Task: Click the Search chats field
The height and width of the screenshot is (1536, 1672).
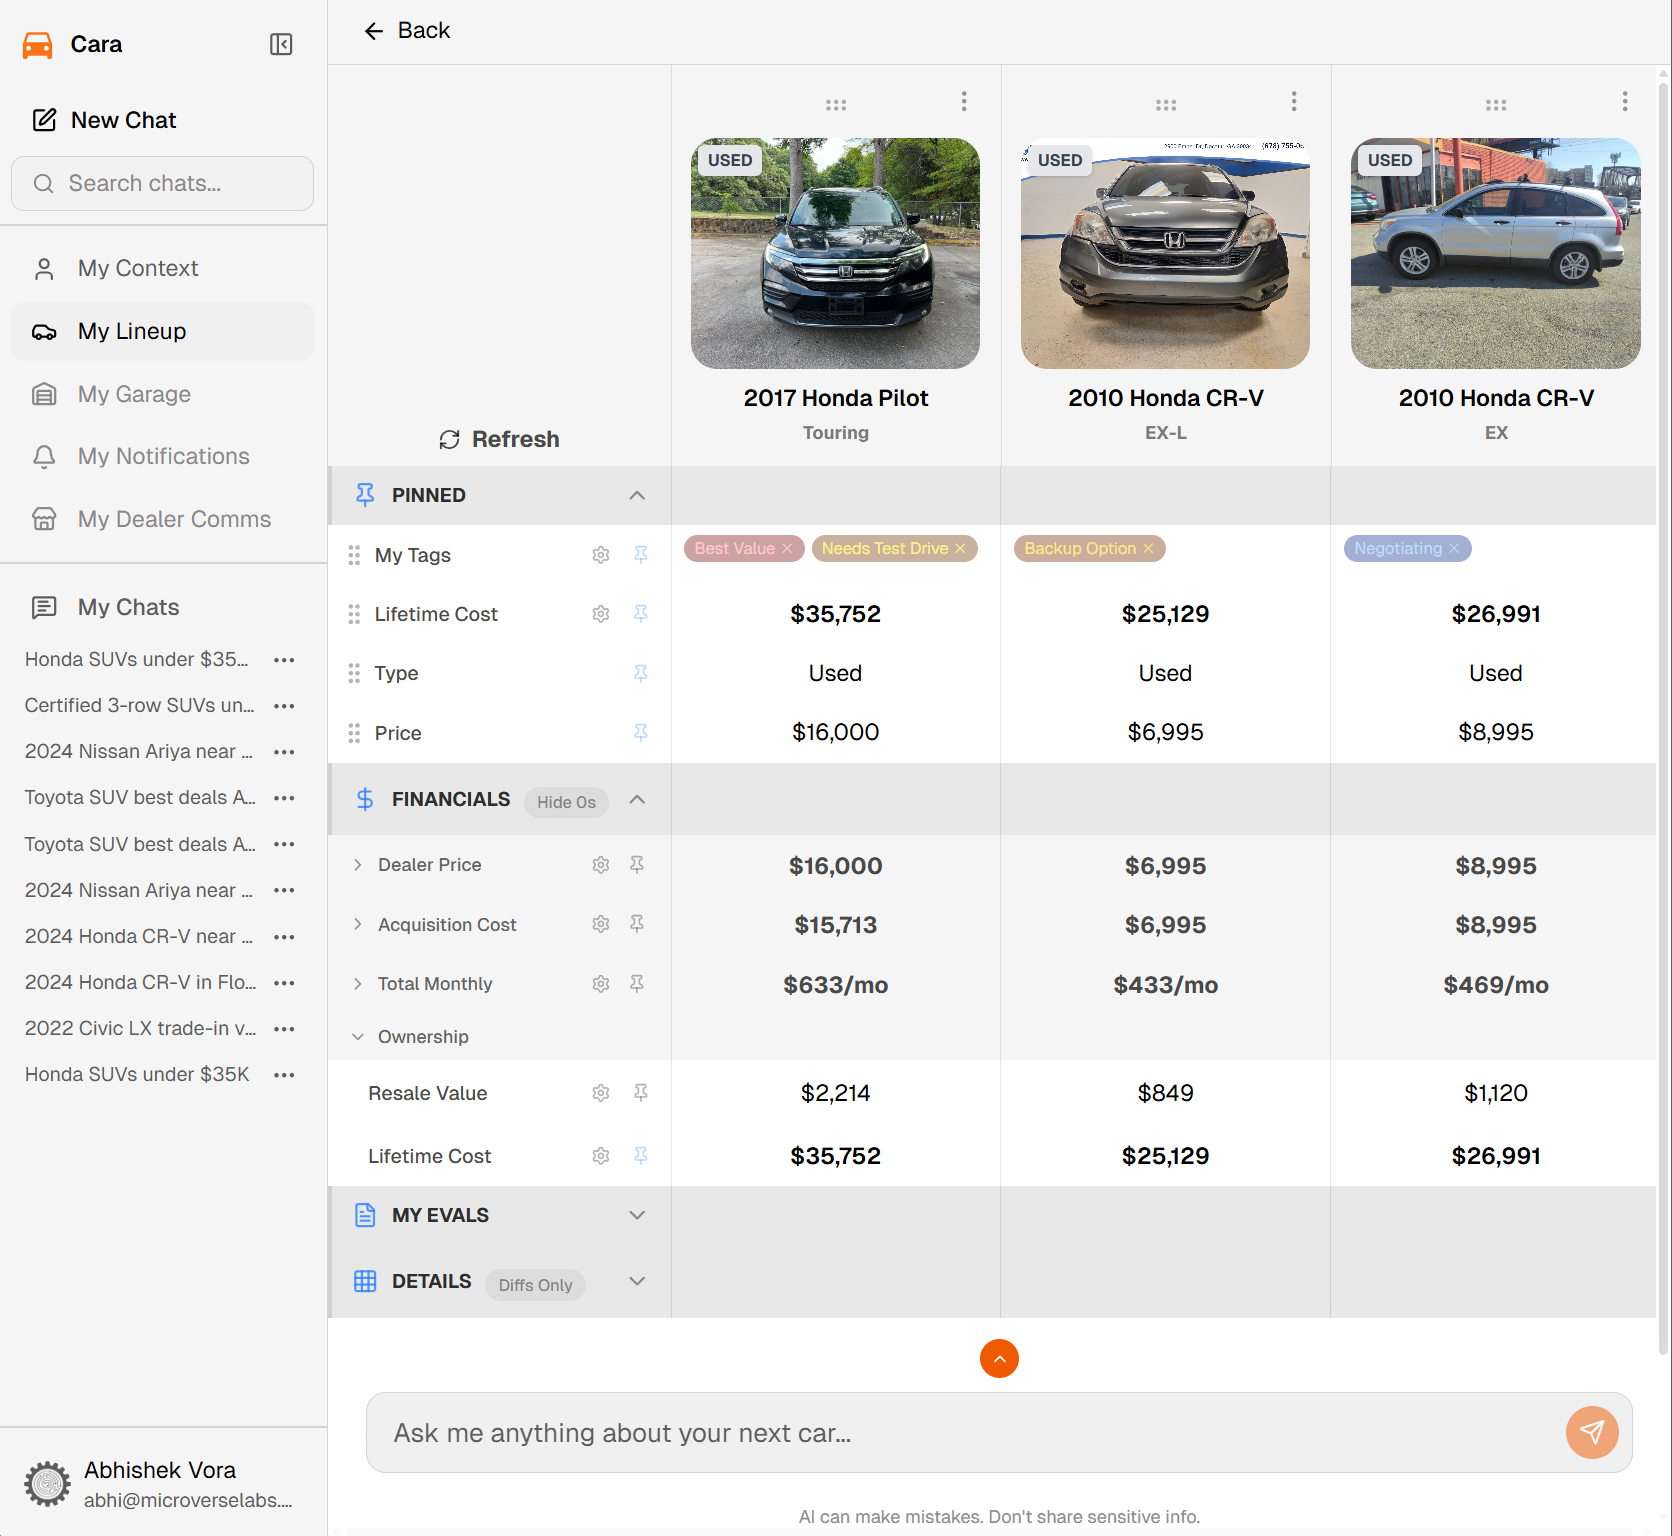Action: [162, 183]
